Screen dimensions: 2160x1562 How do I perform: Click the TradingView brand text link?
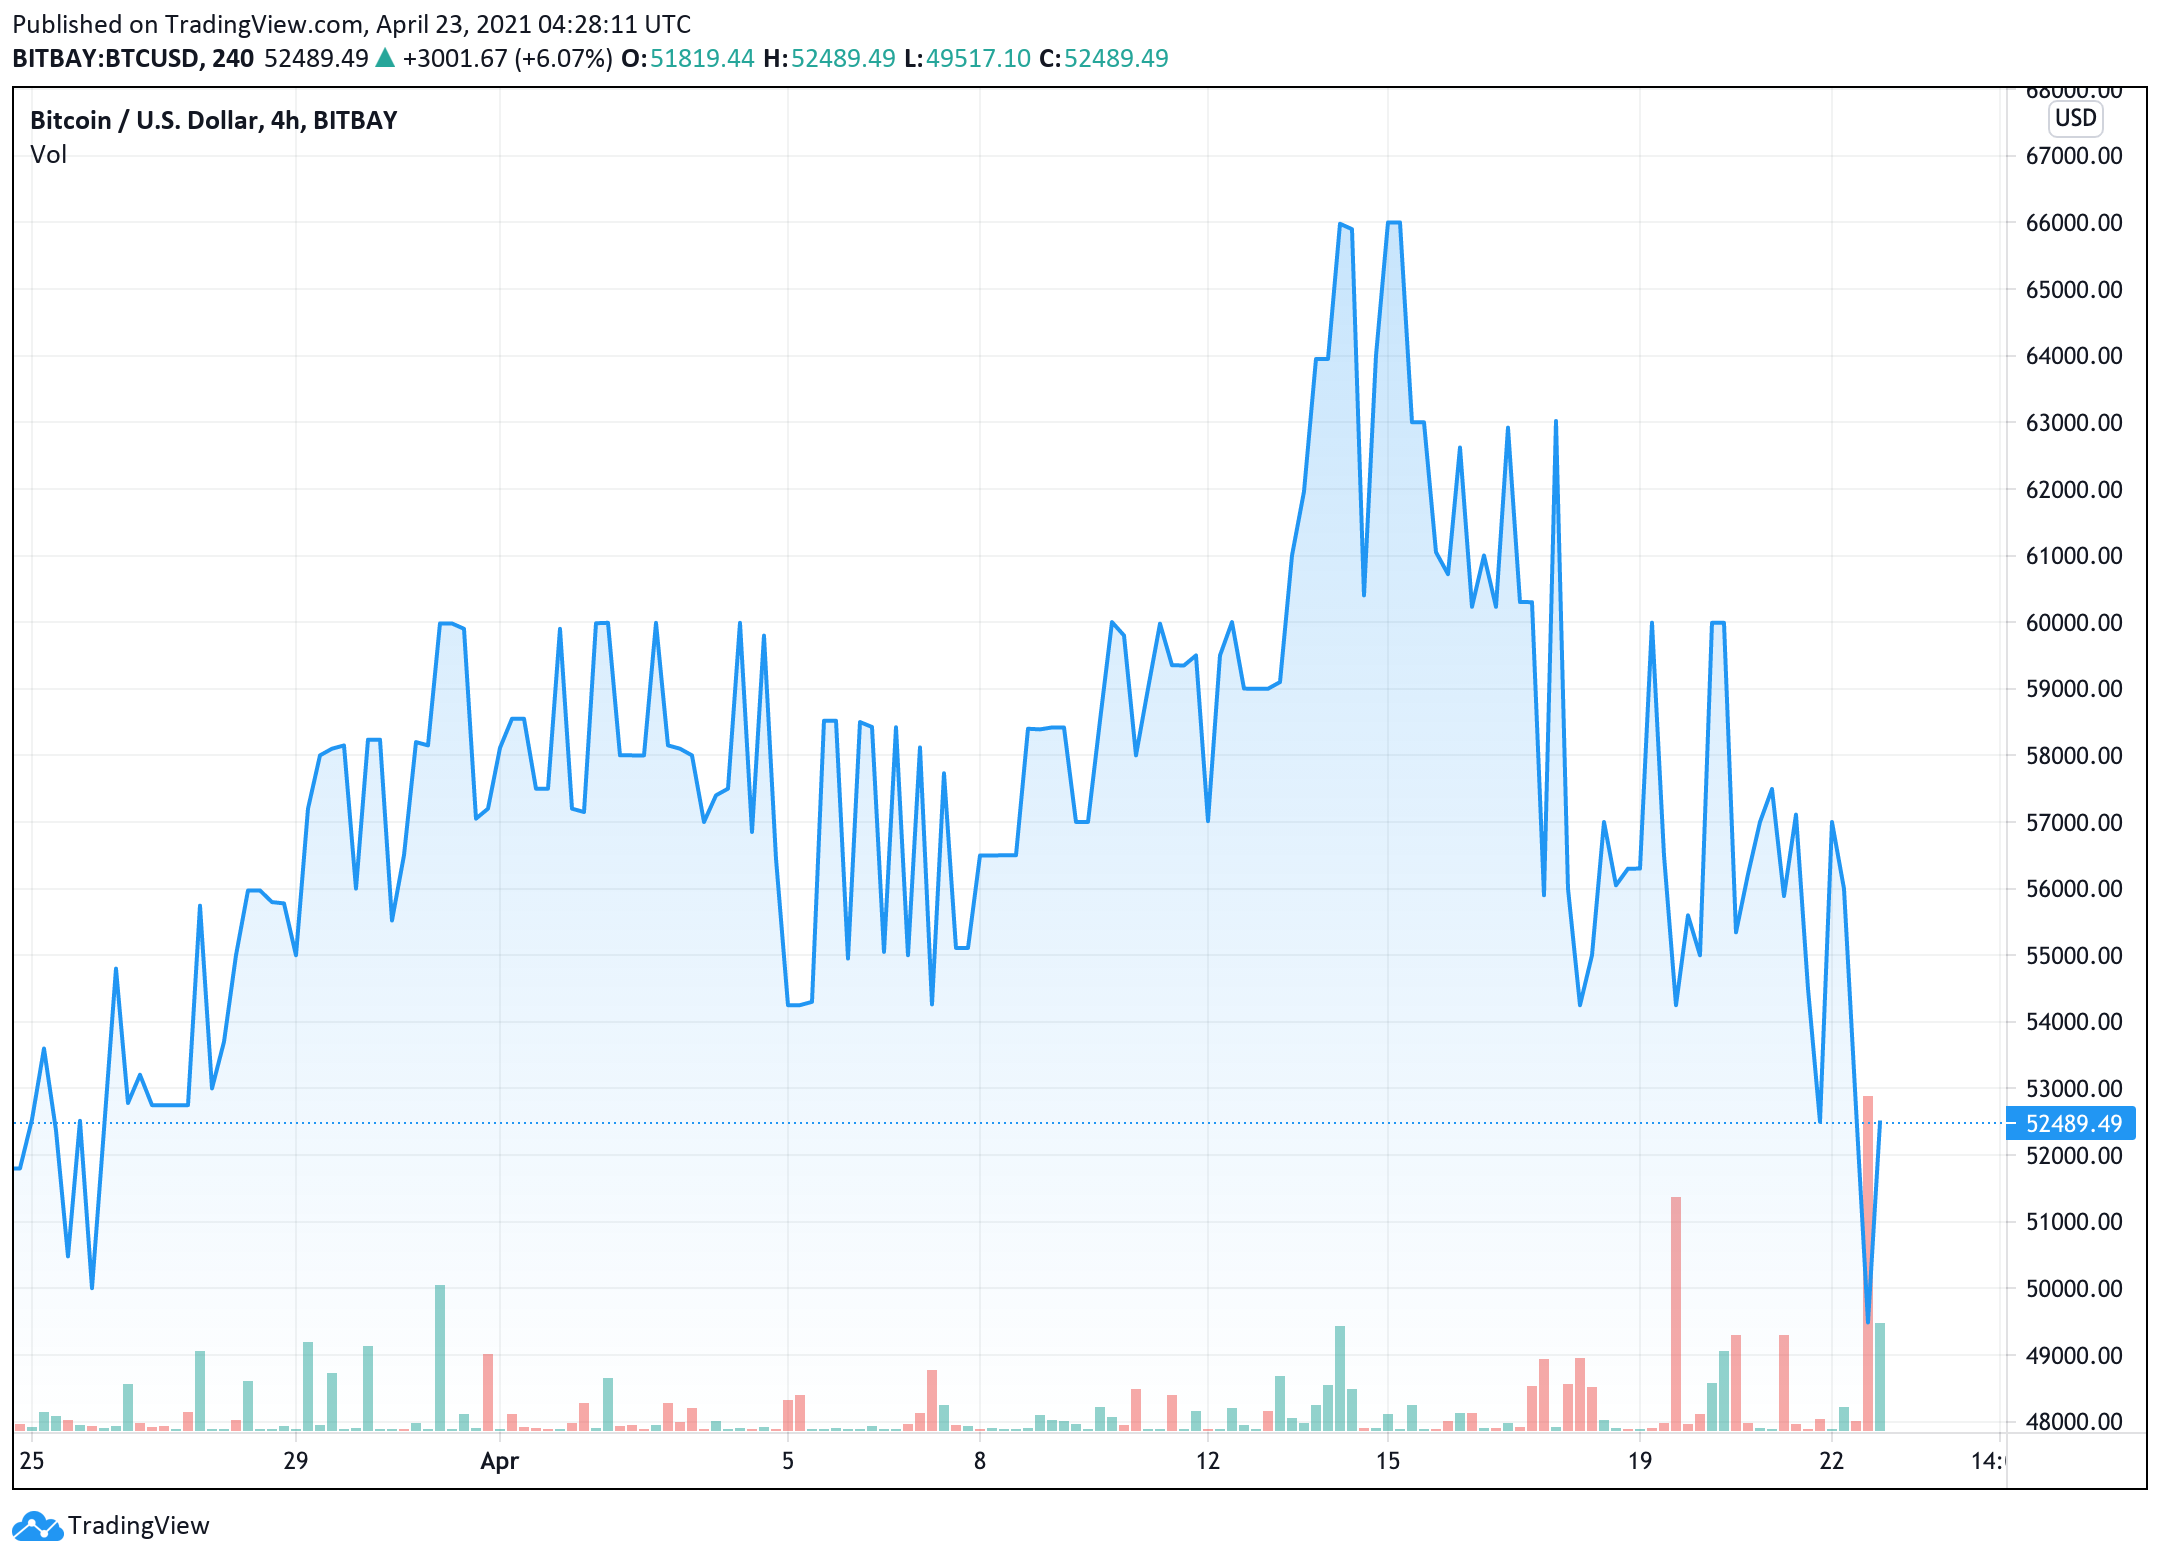pos(138,1526)
